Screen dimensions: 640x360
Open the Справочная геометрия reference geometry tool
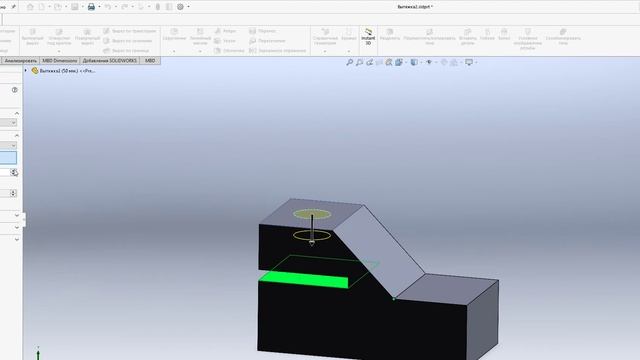(x=325, y=37)
